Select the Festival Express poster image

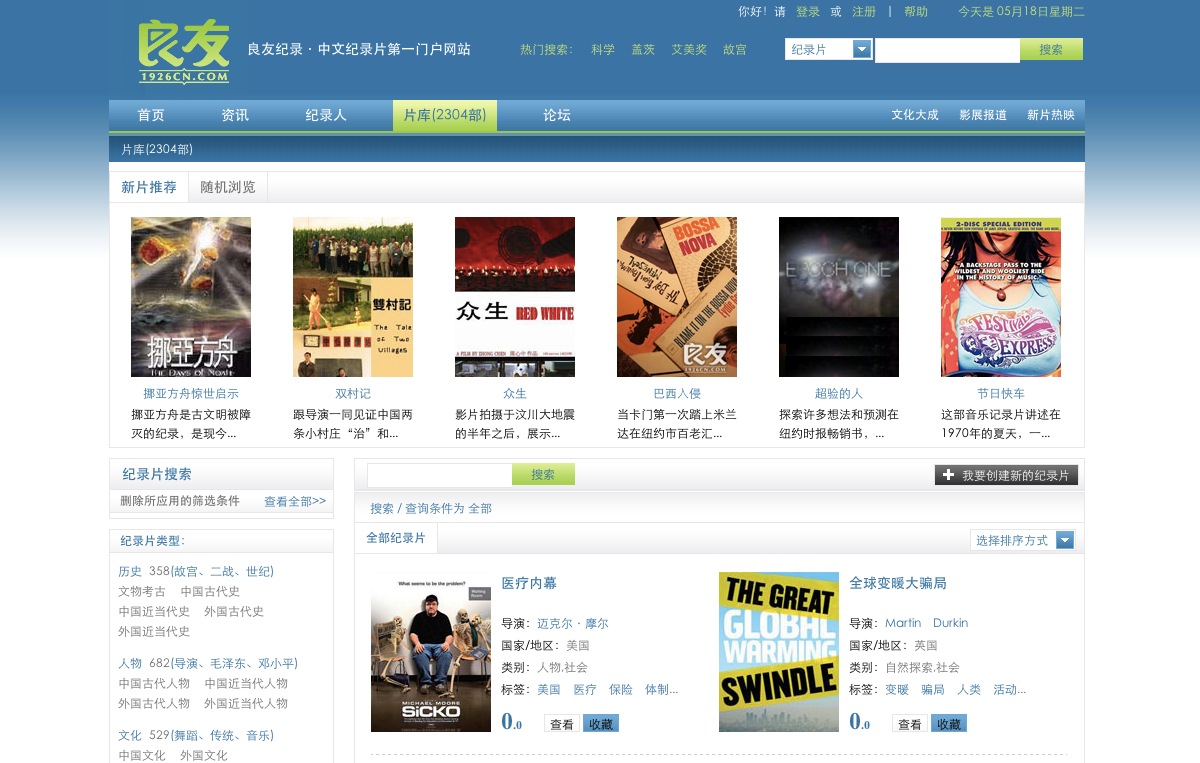tap(1000, 297)
